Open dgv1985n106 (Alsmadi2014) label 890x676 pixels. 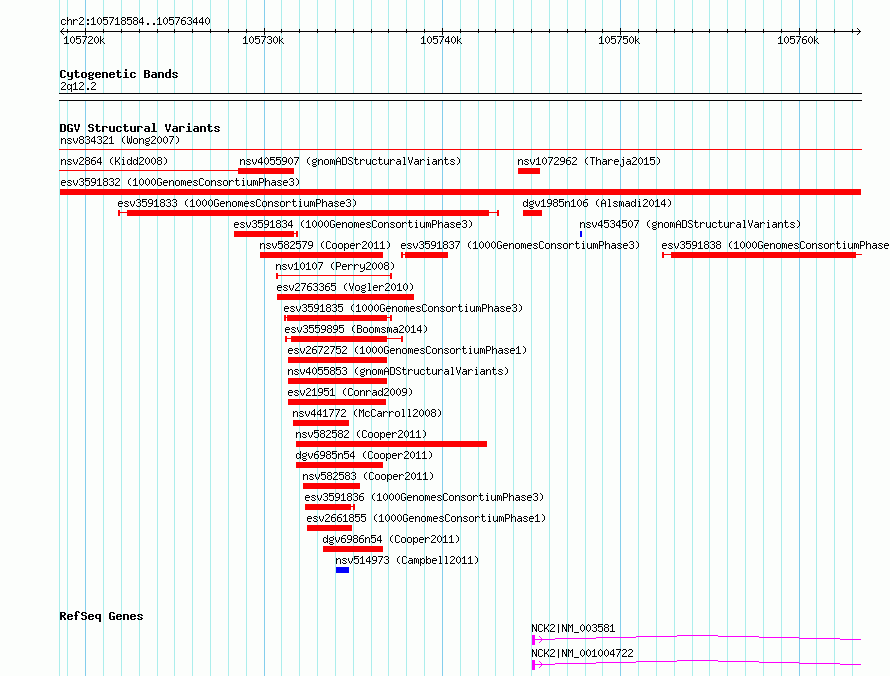pos(597,203)
